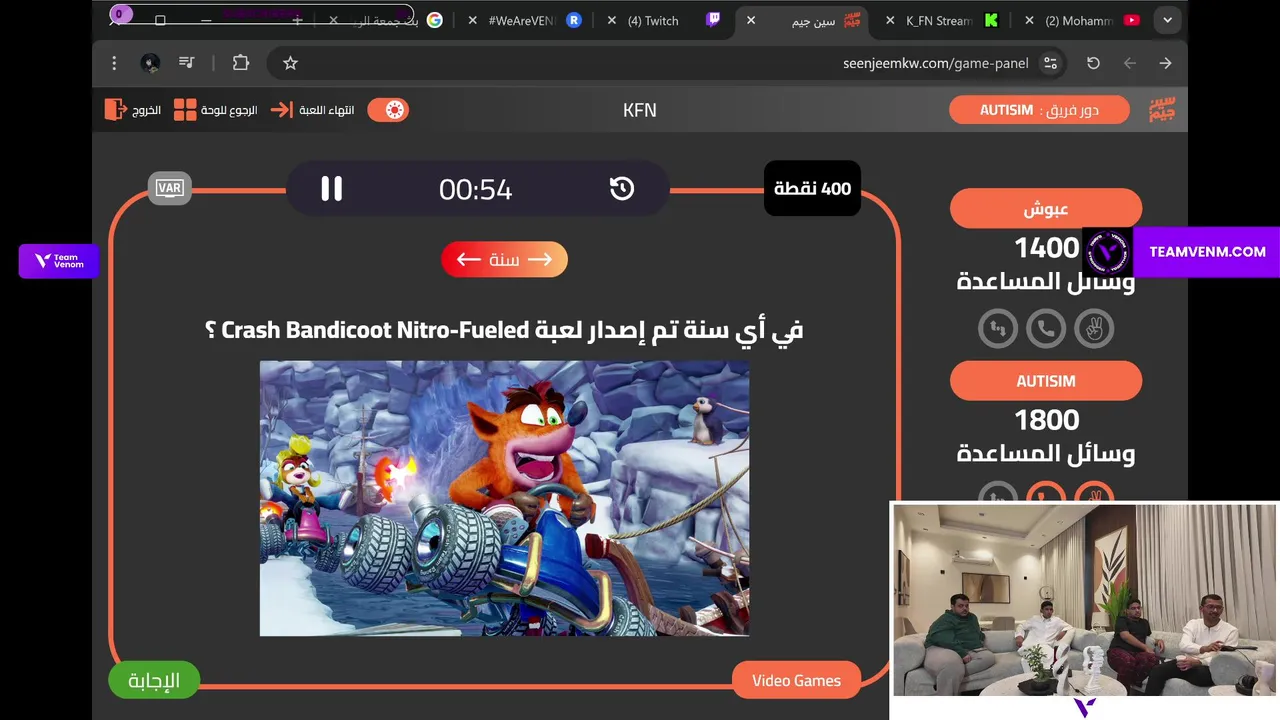Viewport: 1280px width, 720px height.
Task: Click the دور فريق AUTISIM turn indicator
Action: (1040, 110)
